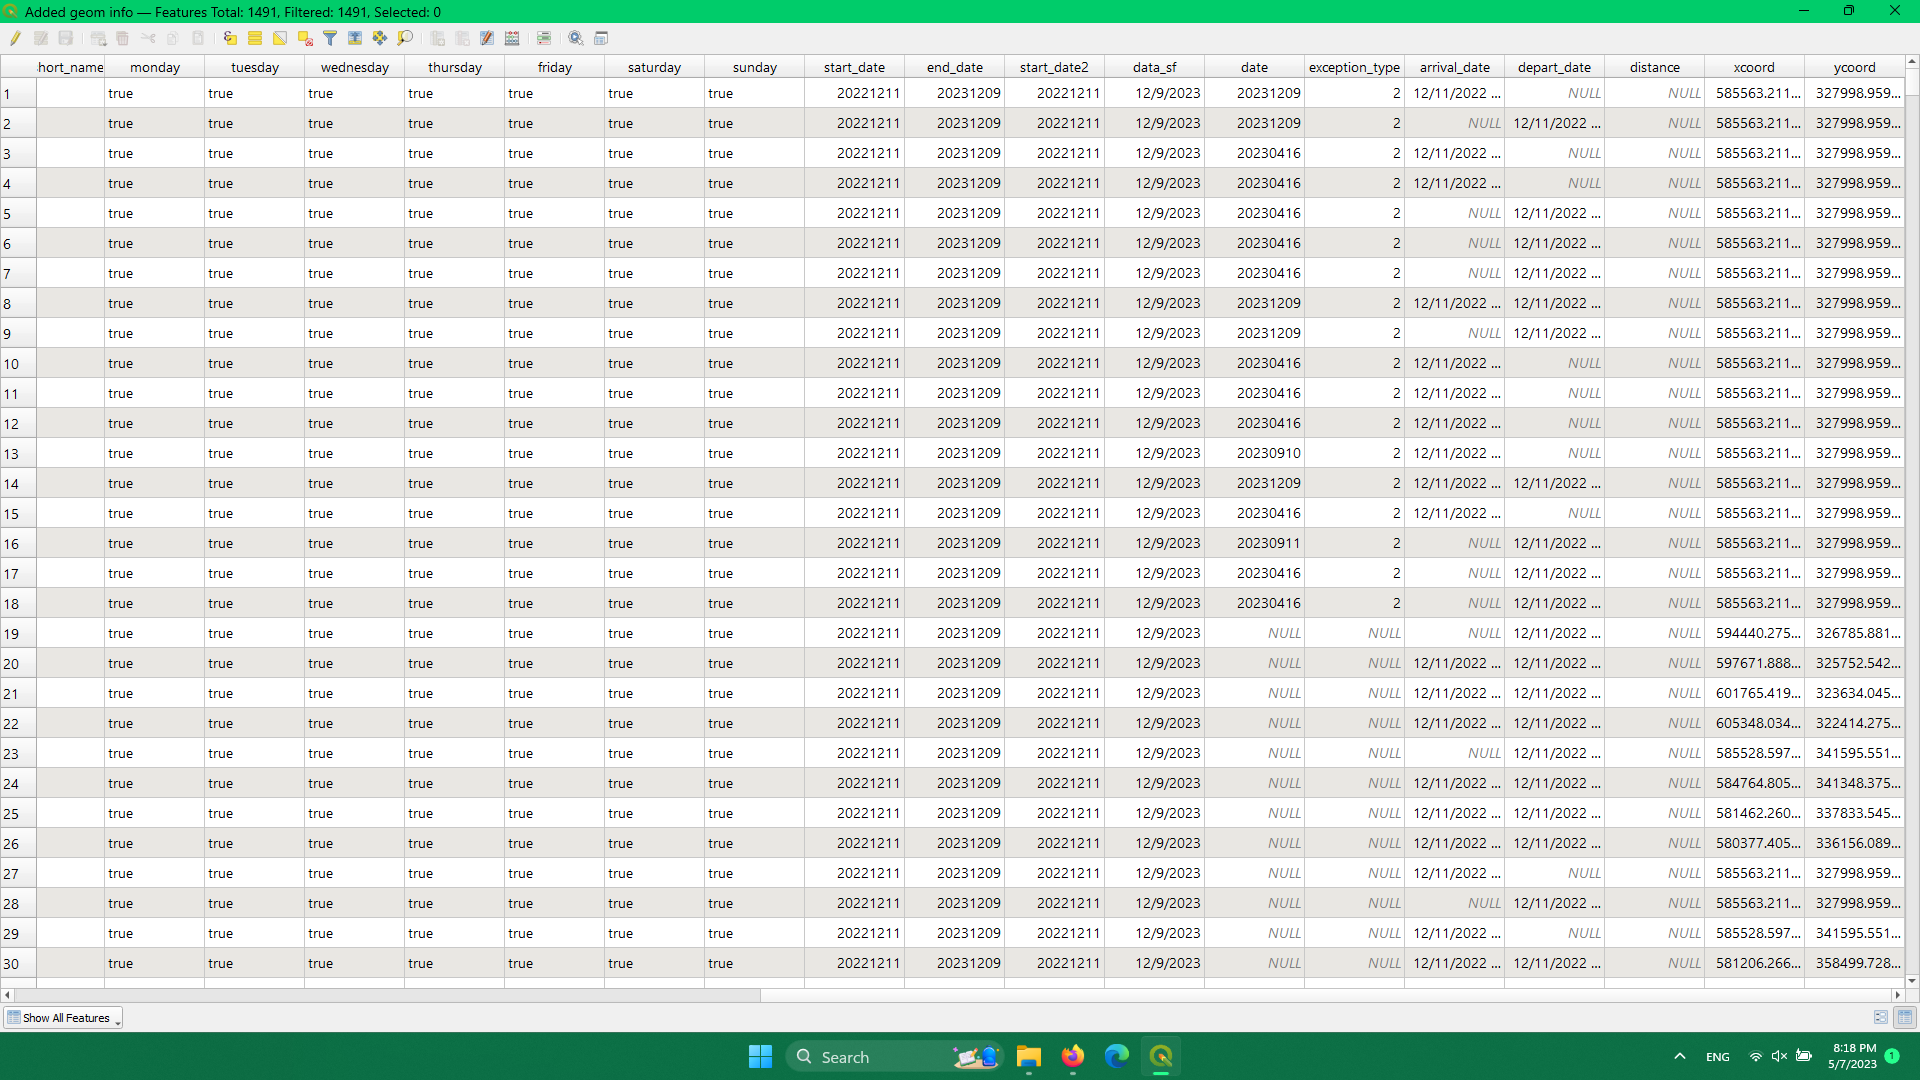The height and width of the screenshot is (1080, 1920).
Task: Sort by the tuesday column header
Action: click(x=255, y=67)
